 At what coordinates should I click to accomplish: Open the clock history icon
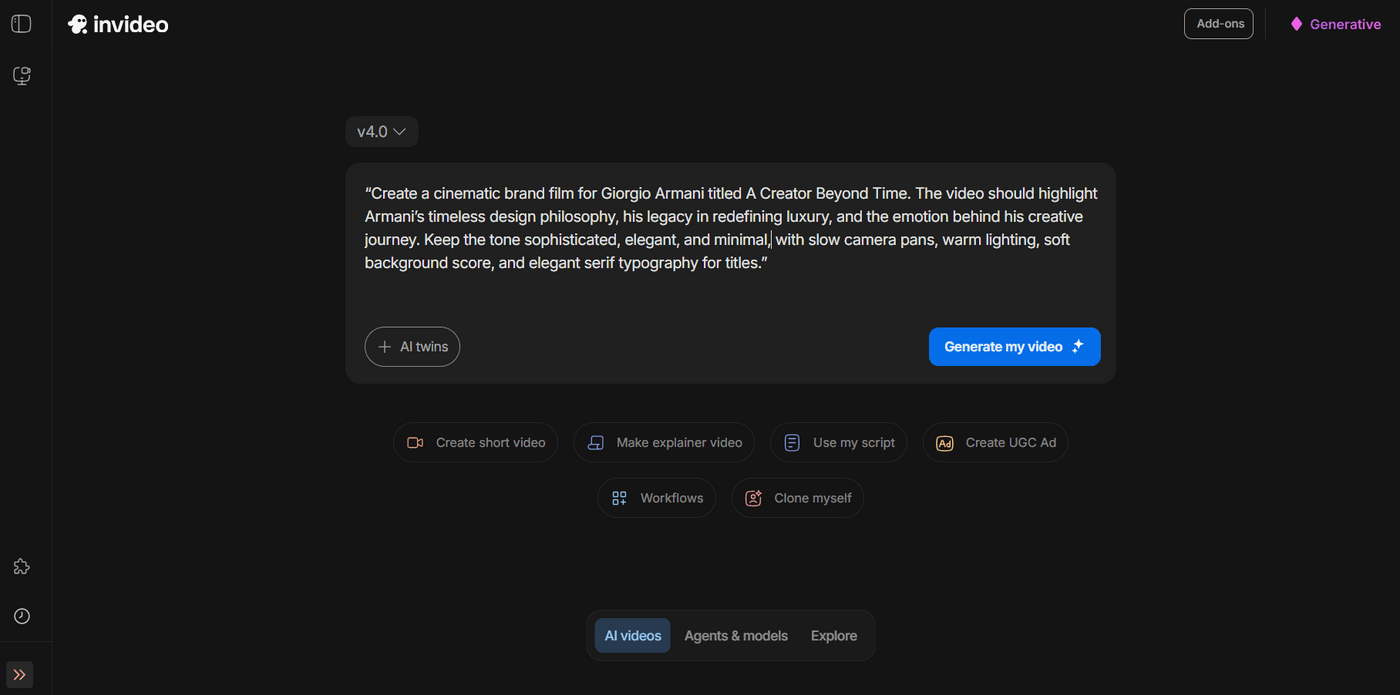pyautogui.click(x=21, y=616)
